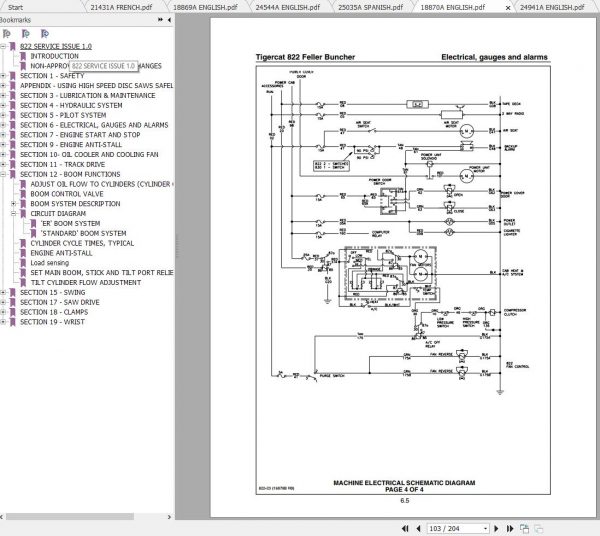600x536 pixels.
Task: Open SECTION 11 - TRACK DRIVE bookmark
Action: click(62, 165)
